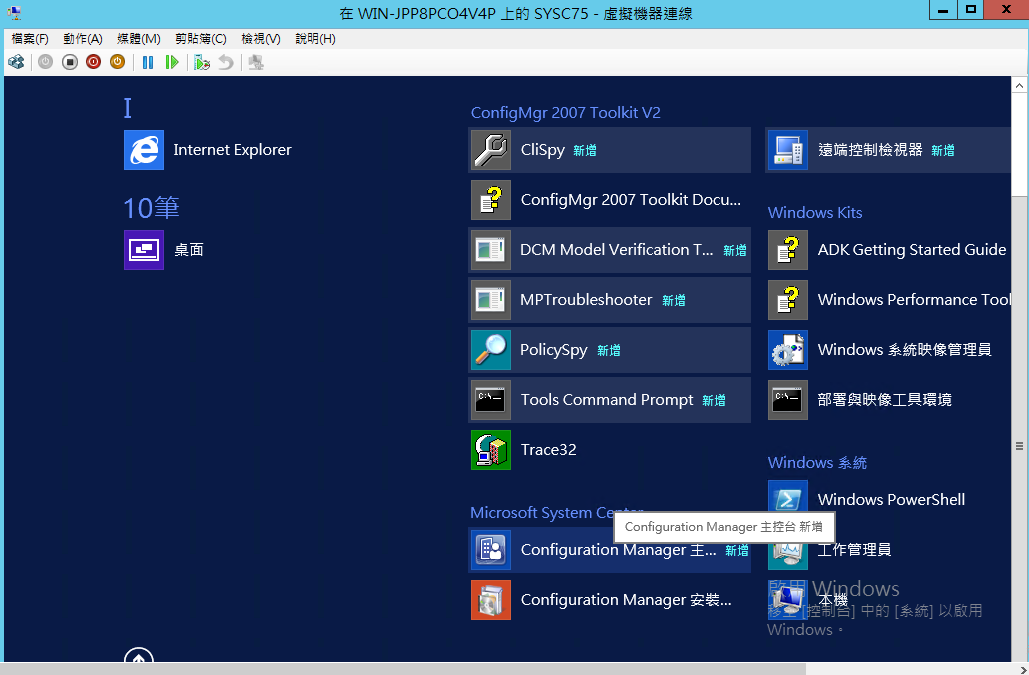Pause the virtual machine
Screen dimensions: 1029x675
click(148, 62)
